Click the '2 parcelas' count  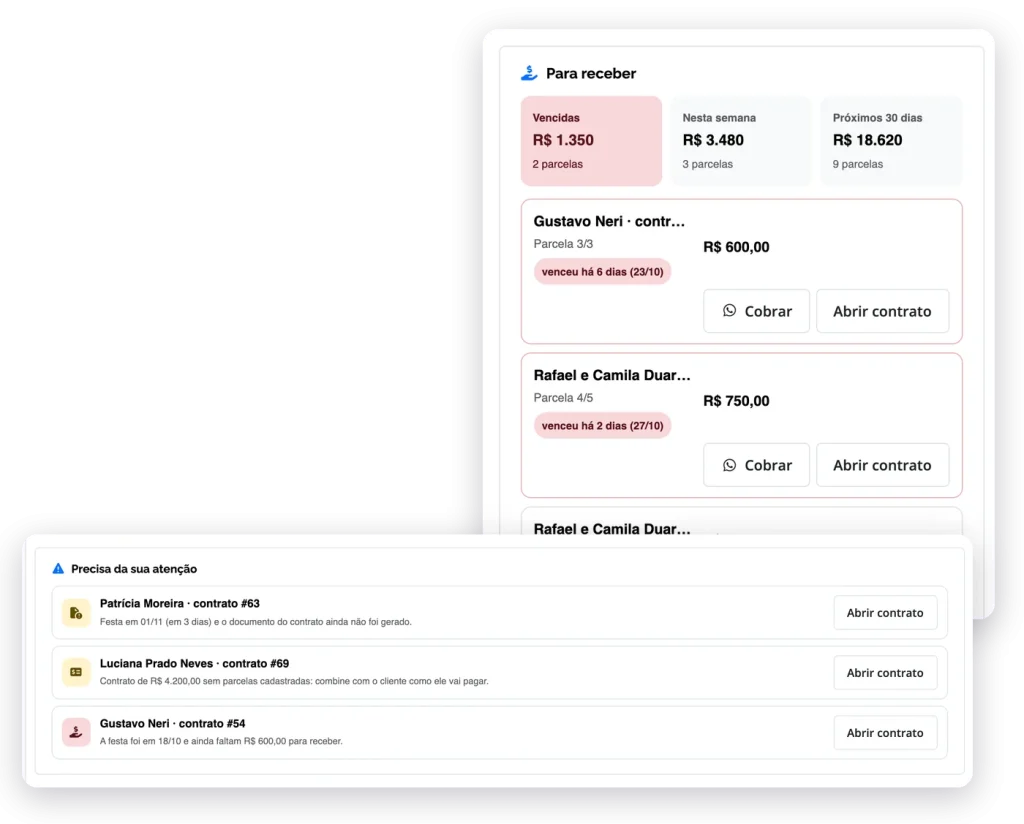tap(558, 165)
